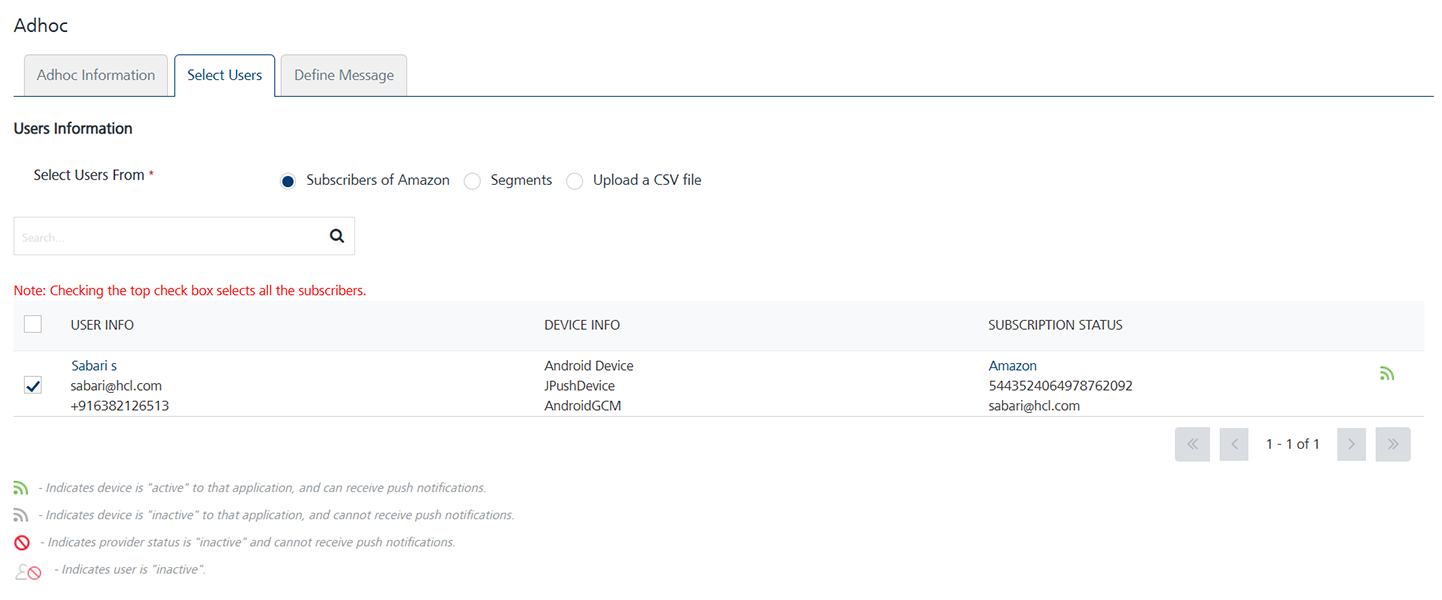Uncheck the Sabari s user checkbox
1442x600 pixels.
33,385
